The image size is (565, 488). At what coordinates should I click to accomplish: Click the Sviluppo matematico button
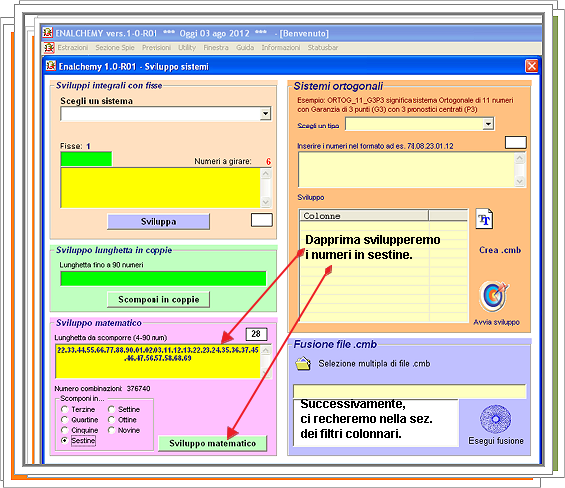pyautogui.click(x=213, y=443)
